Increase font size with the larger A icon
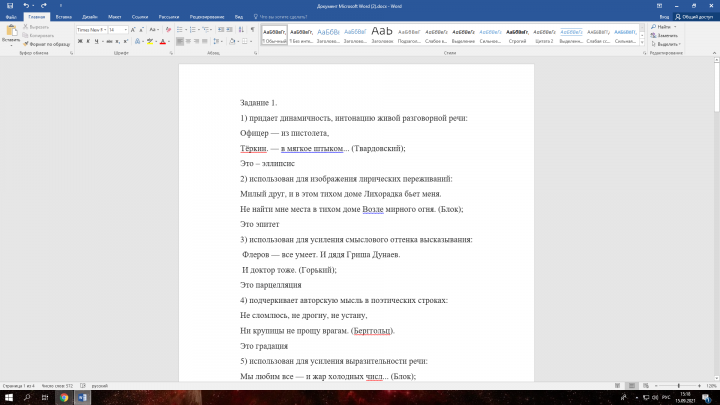 [133, 29]
